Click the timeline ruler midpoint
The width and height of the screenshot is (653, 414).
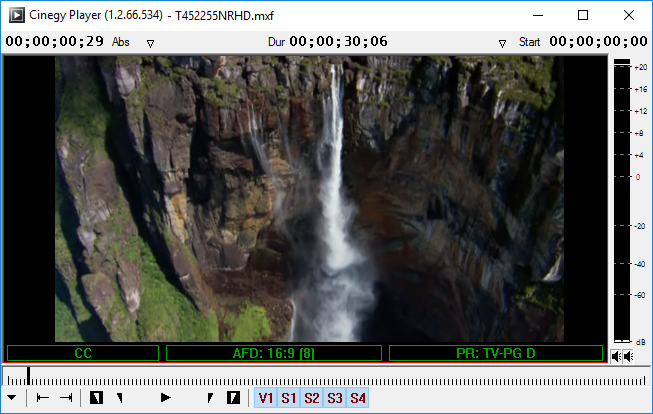point(326,377)
